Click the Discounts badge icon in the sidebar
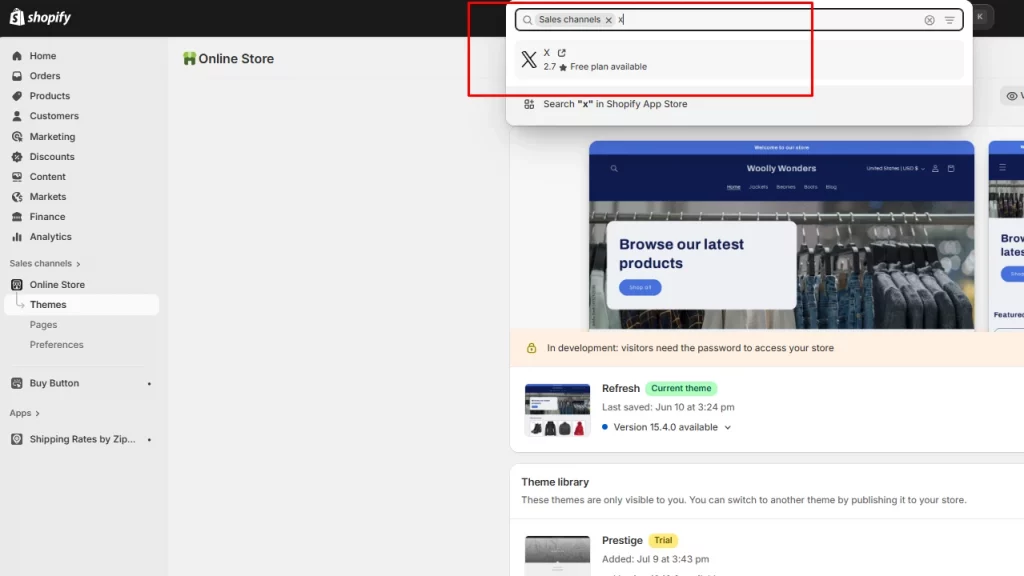 [x=17, y=157]
